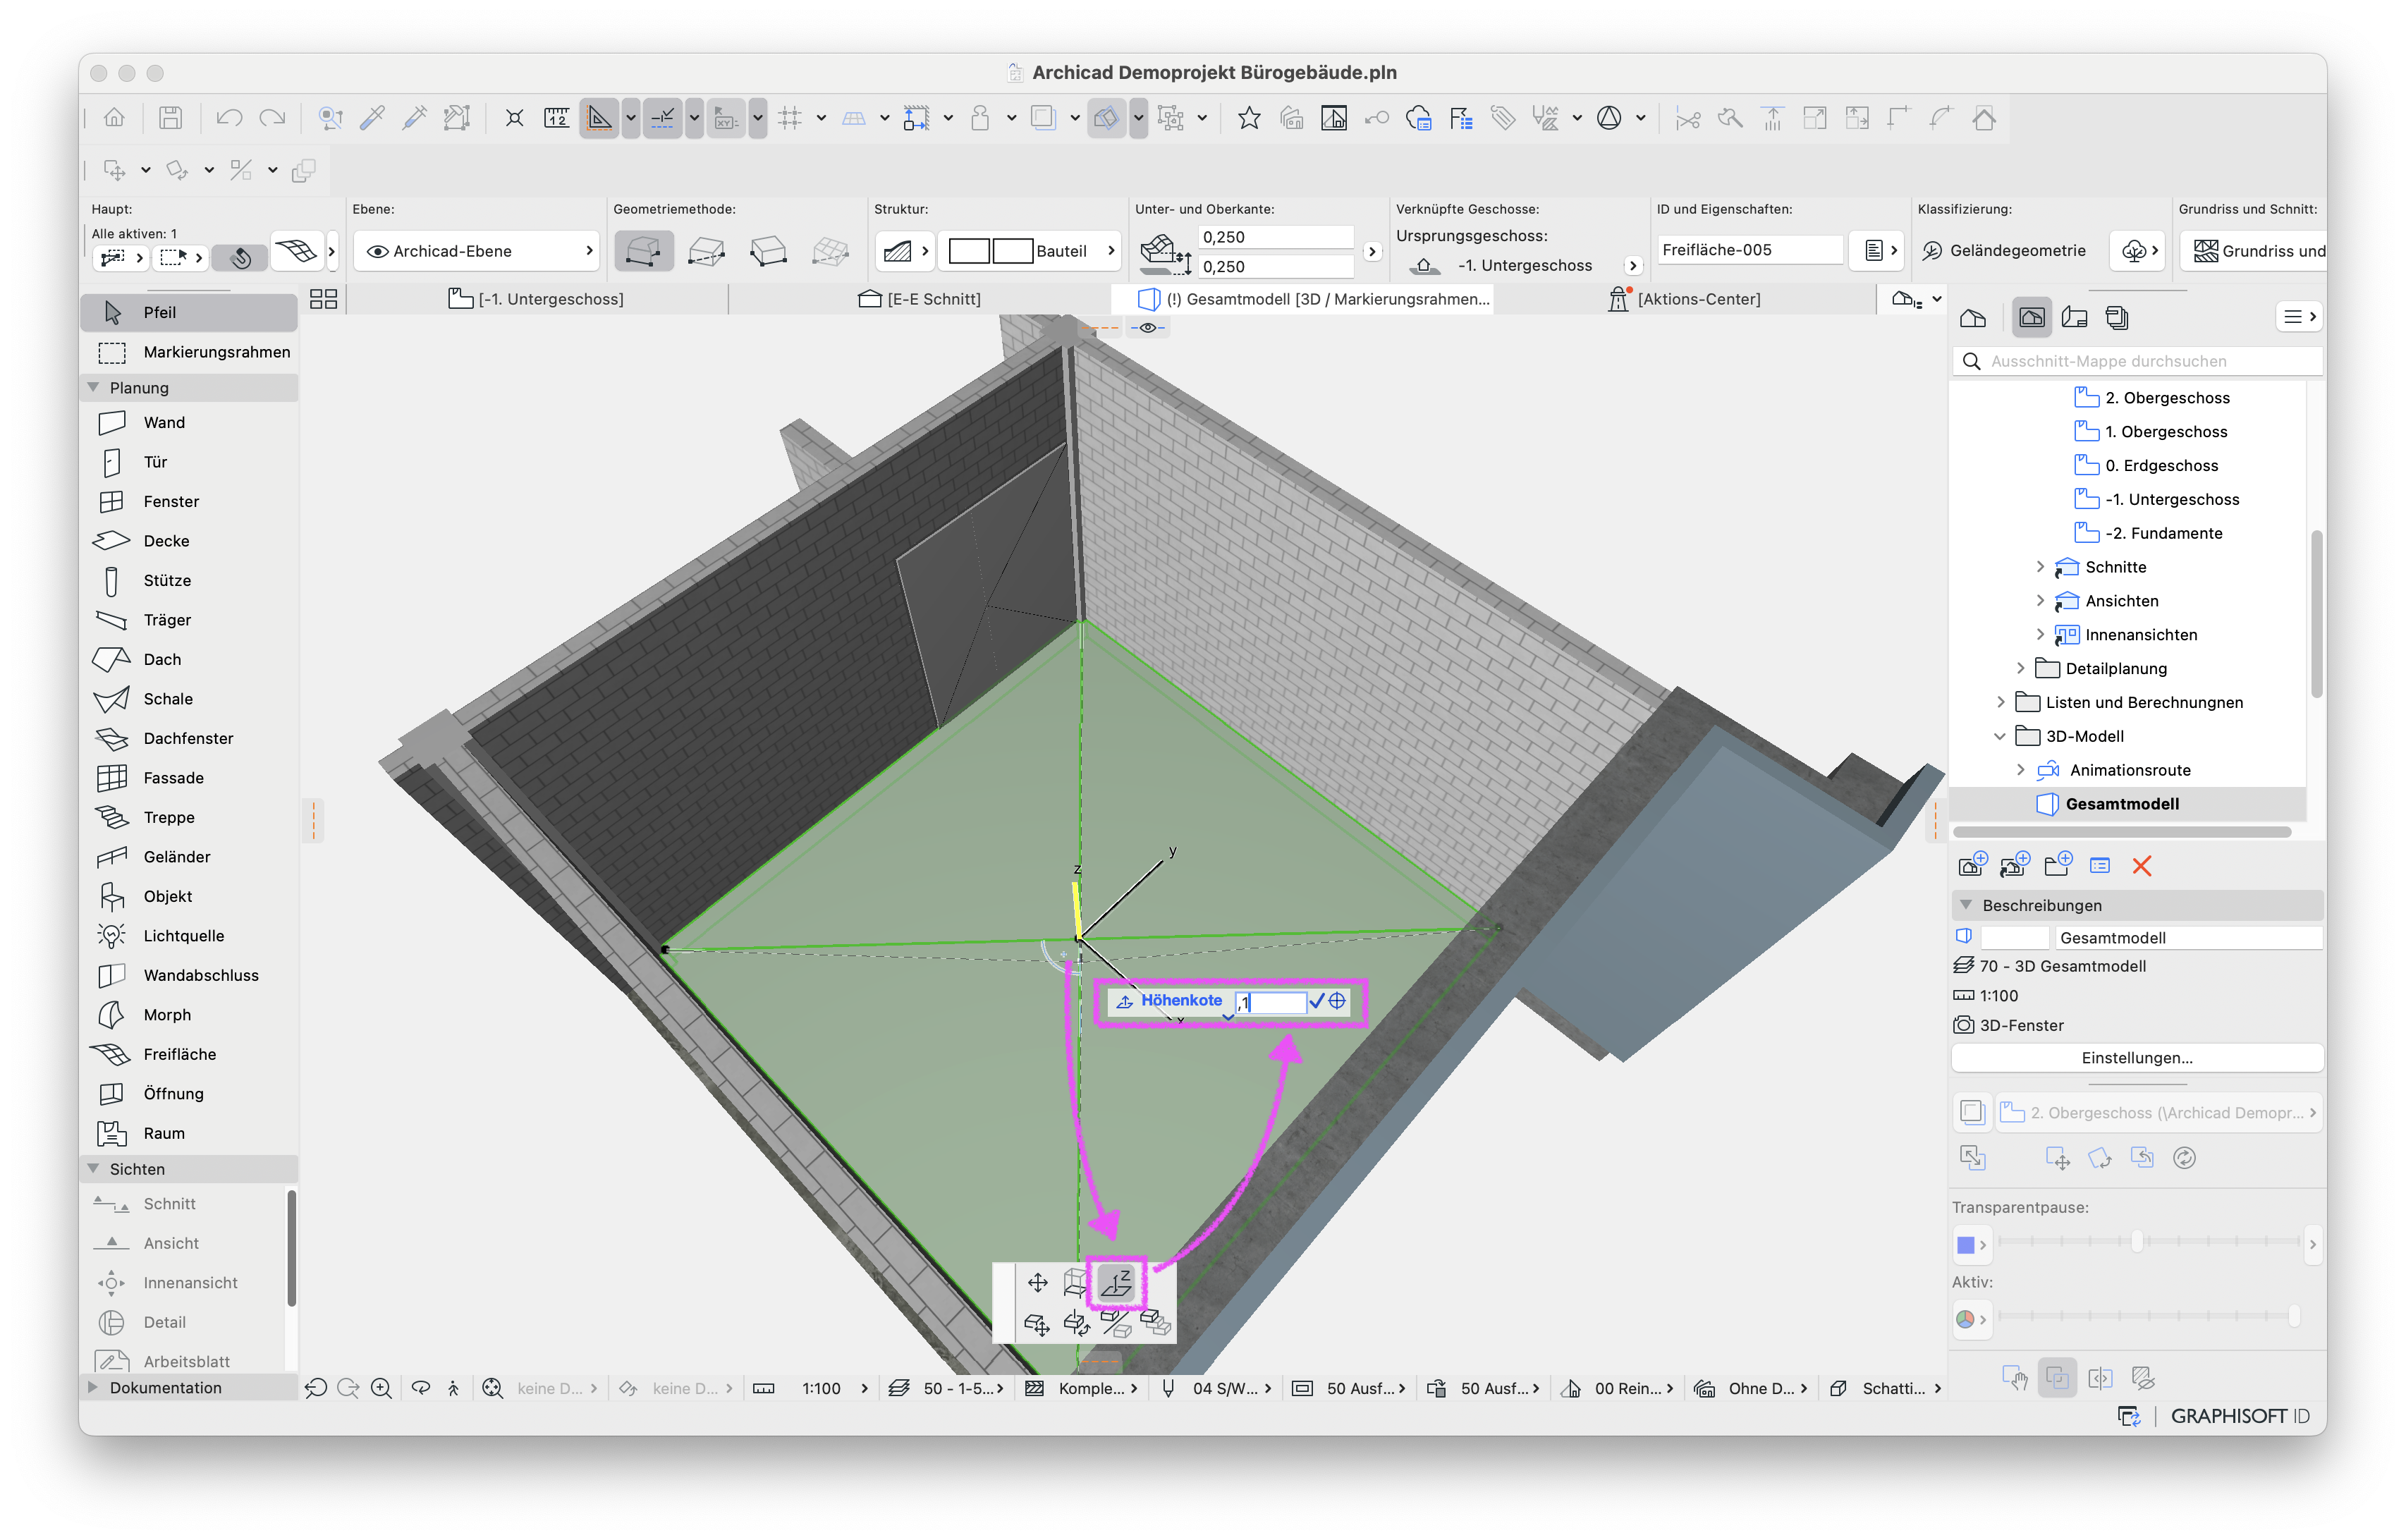Image resolution: width=2406 pixels, height=1540 pixels.
Task: Choose the Tür tool
Action: pyautogui.click(x=189, y=462)
